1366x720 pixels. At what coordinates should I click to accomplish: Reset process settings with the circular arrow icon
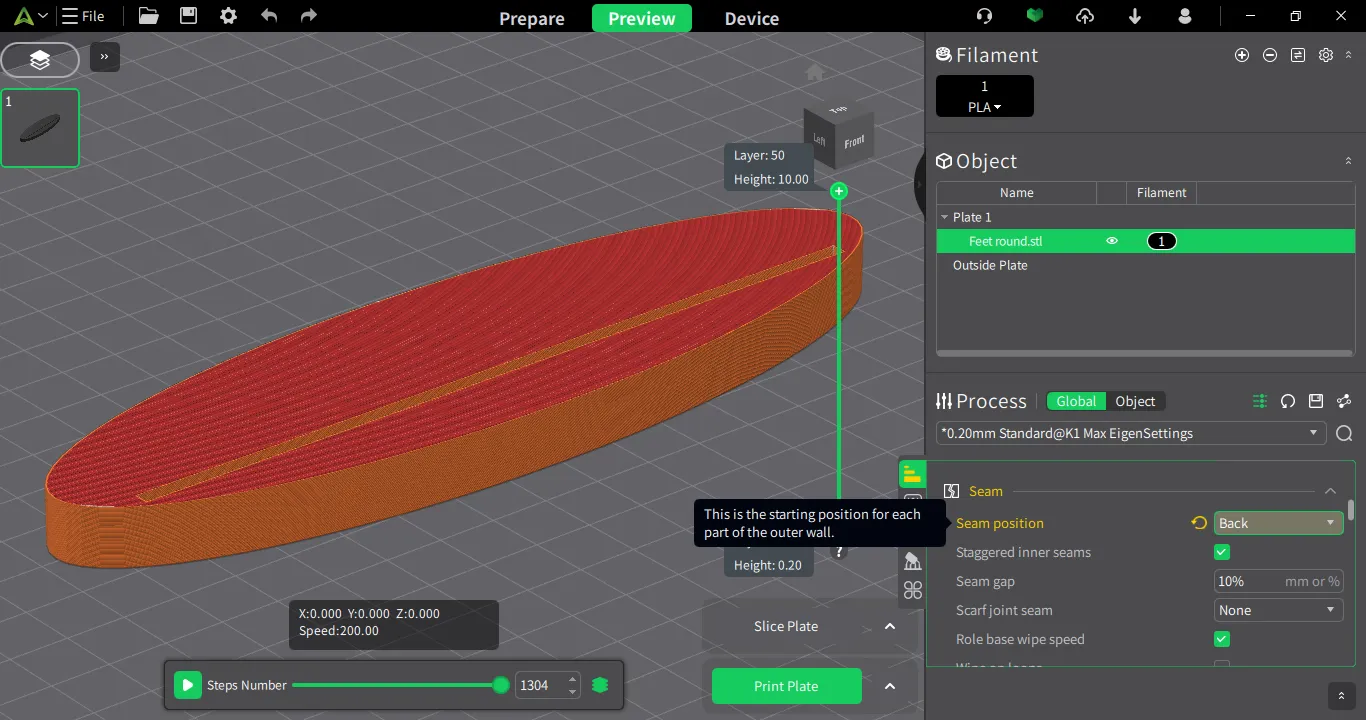[1288, 401]
